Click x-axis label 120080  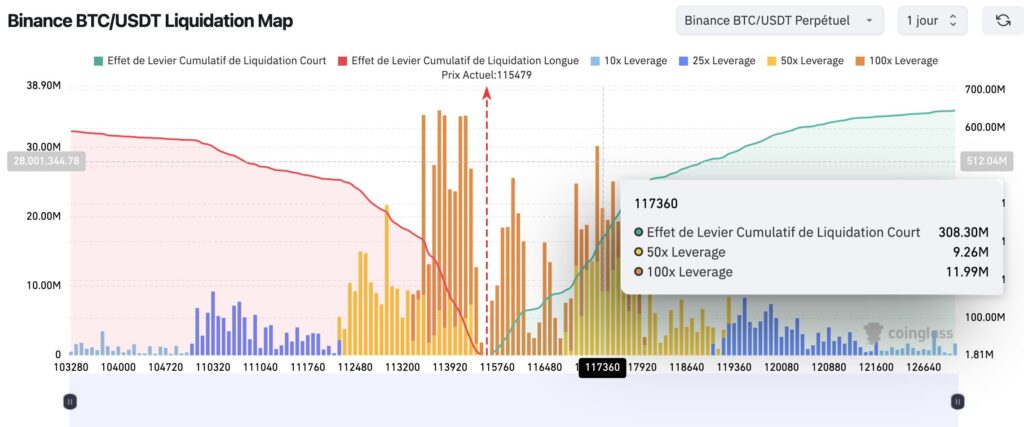coord(782,368)
